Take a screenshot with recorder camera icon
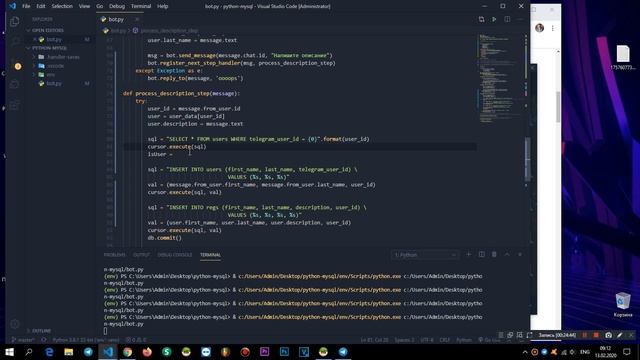 tap(608, 335)
